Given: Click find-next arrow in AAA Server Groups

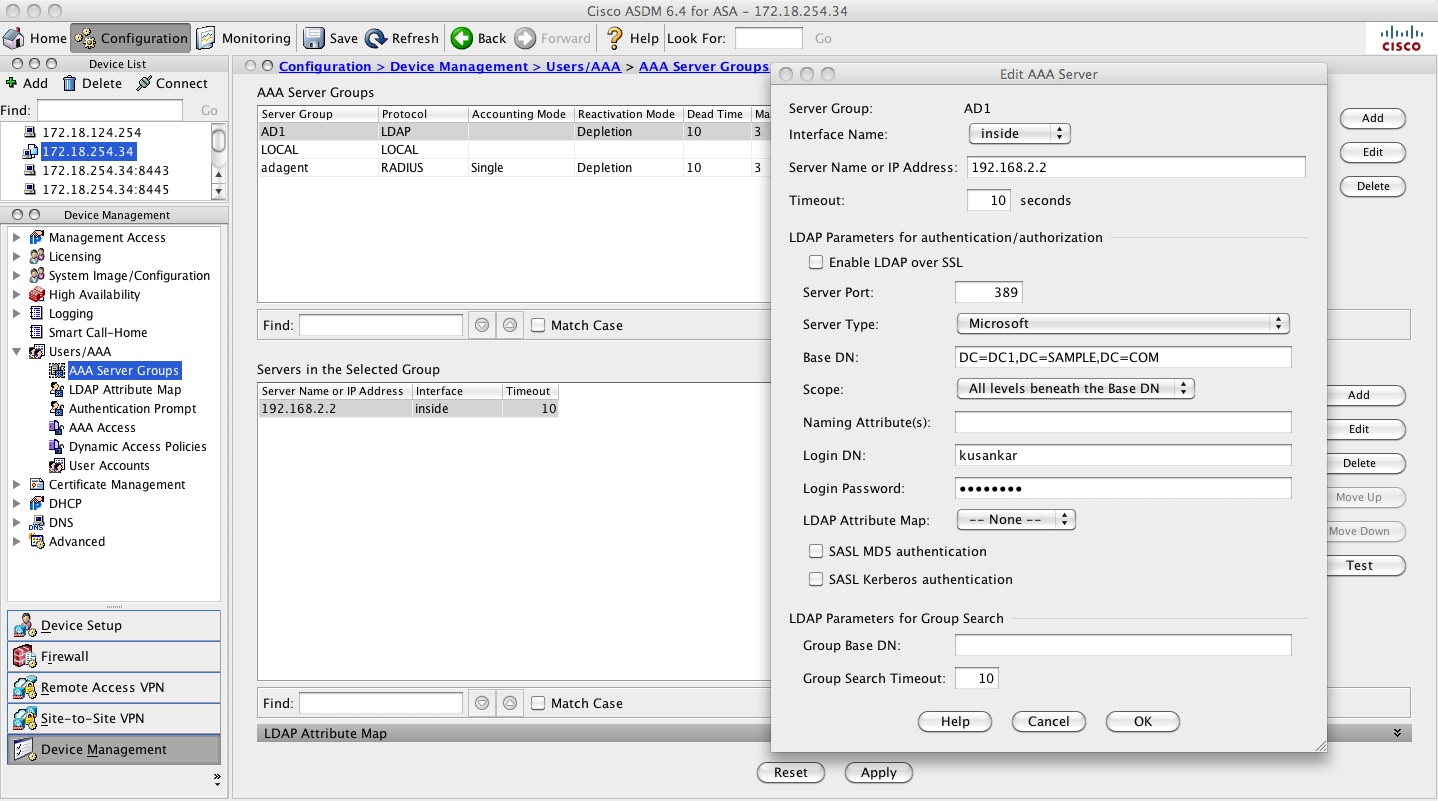Looking at the screenshot, I should (482, 325).
